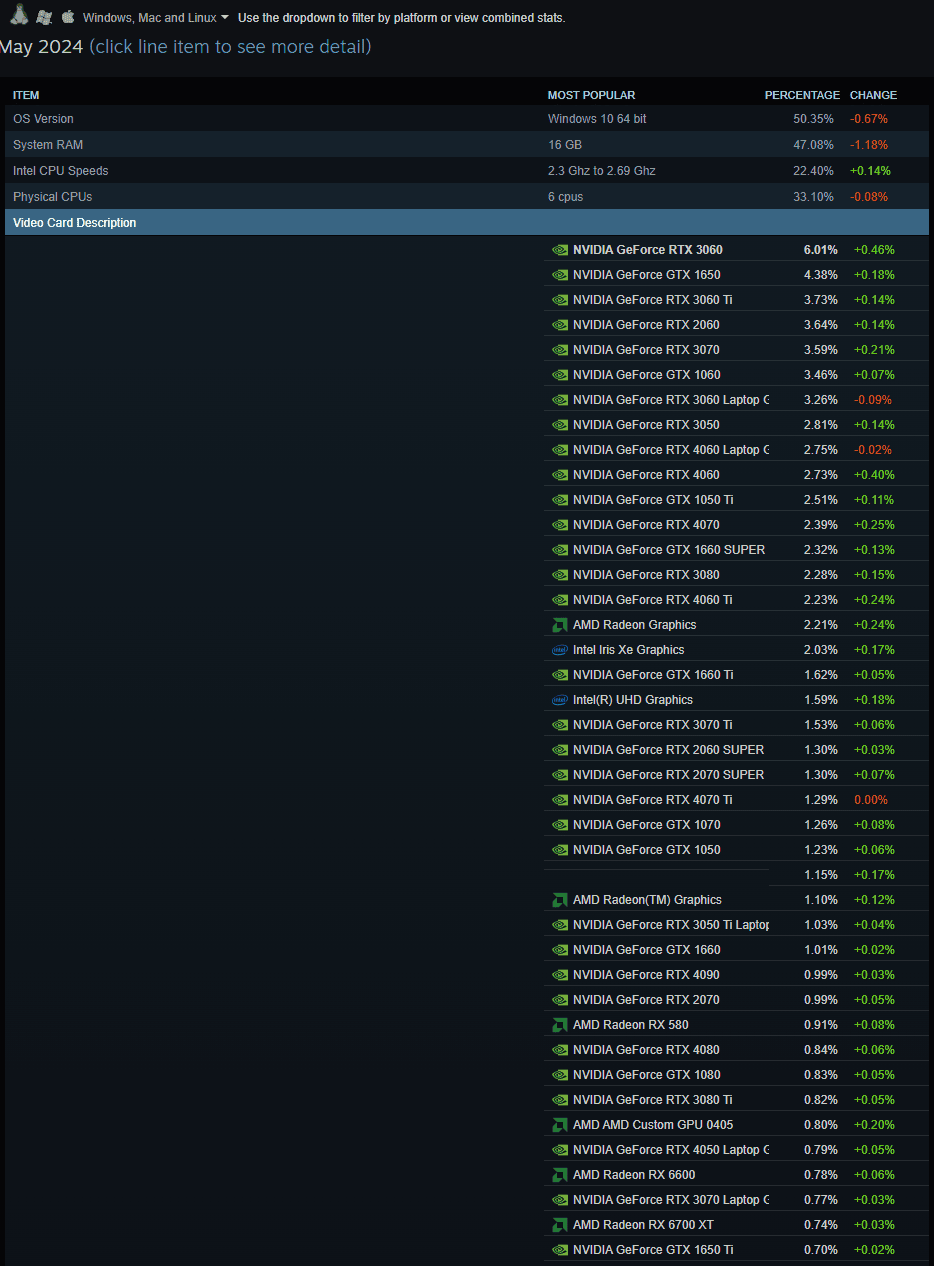Click the NVIDIA icon next to RTX 3060 Ti

pos(560,300)
